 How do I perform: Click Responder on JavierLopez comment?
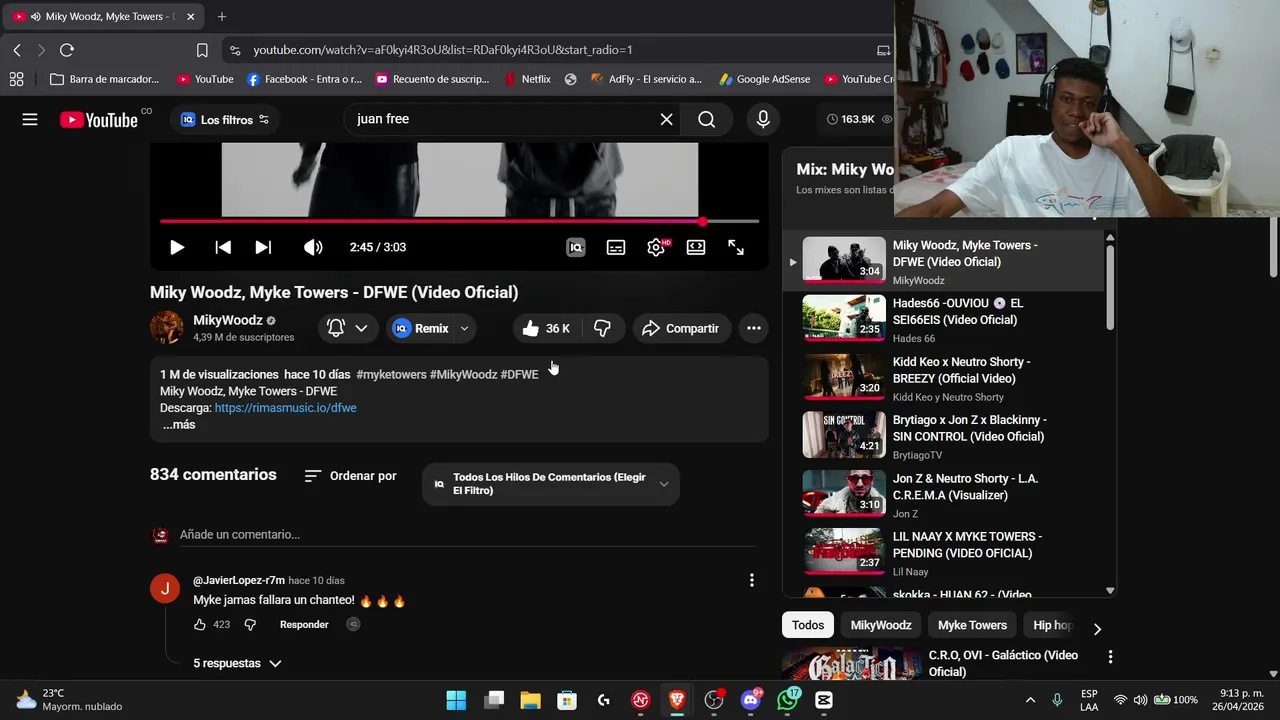pos(304,624)
